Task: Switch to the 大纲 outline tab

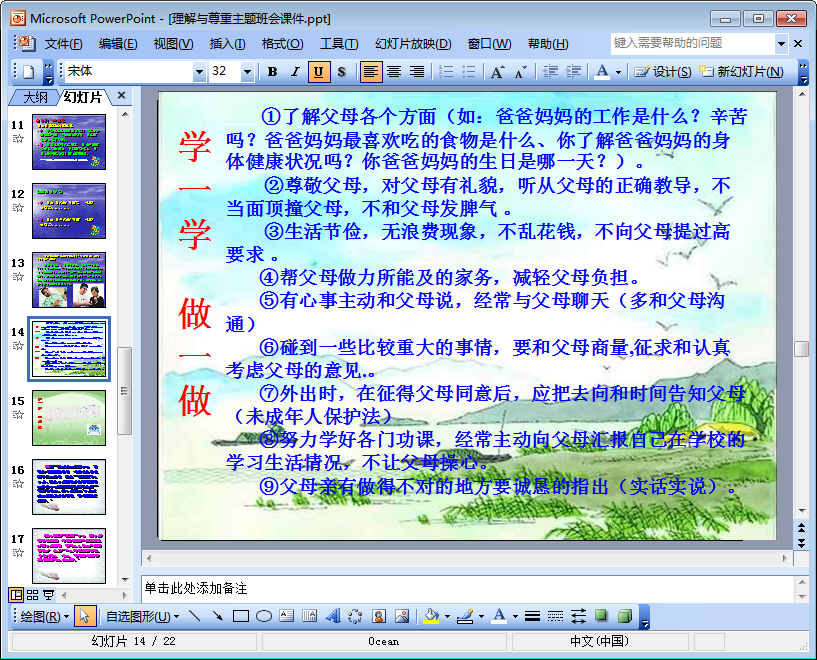Action: click(x=34, y=97)
